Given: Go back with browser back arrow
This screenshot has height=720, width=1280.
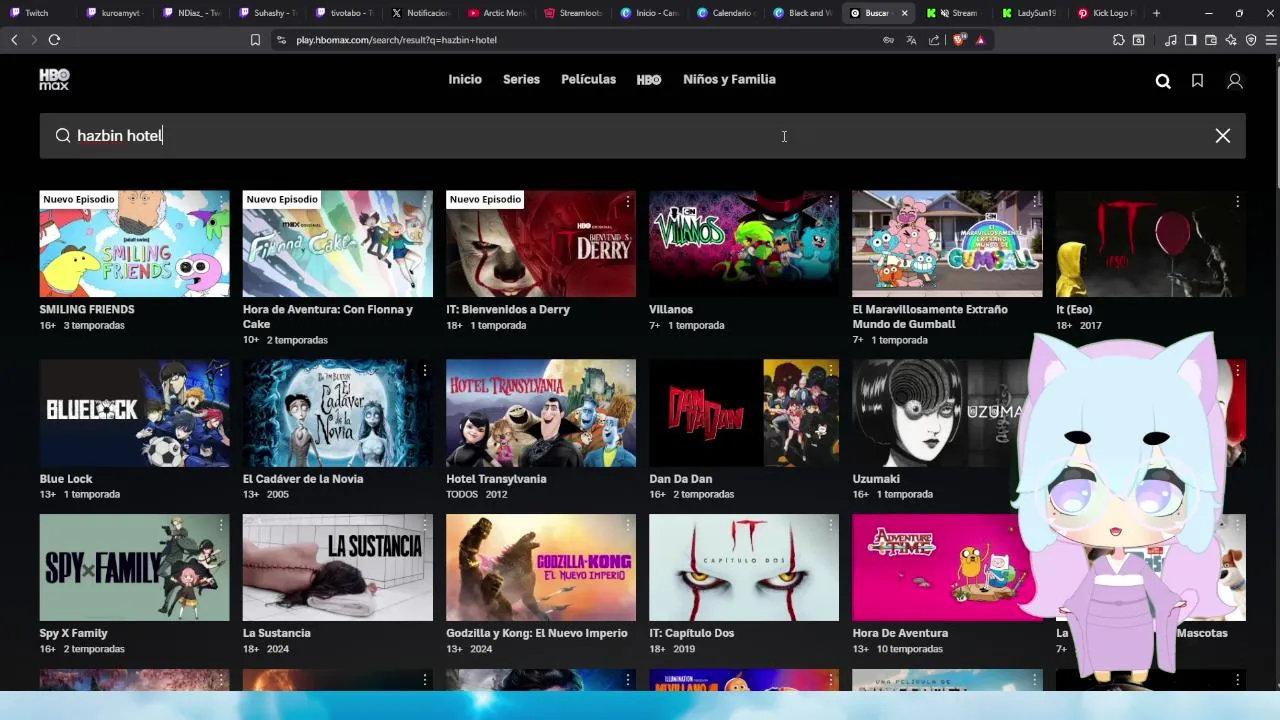Looking at the screenshot, I should tap(14, 40).
